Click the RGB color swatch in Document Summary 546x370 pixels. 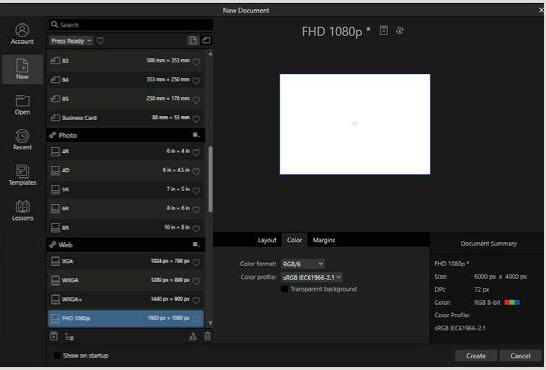point(512,302)
